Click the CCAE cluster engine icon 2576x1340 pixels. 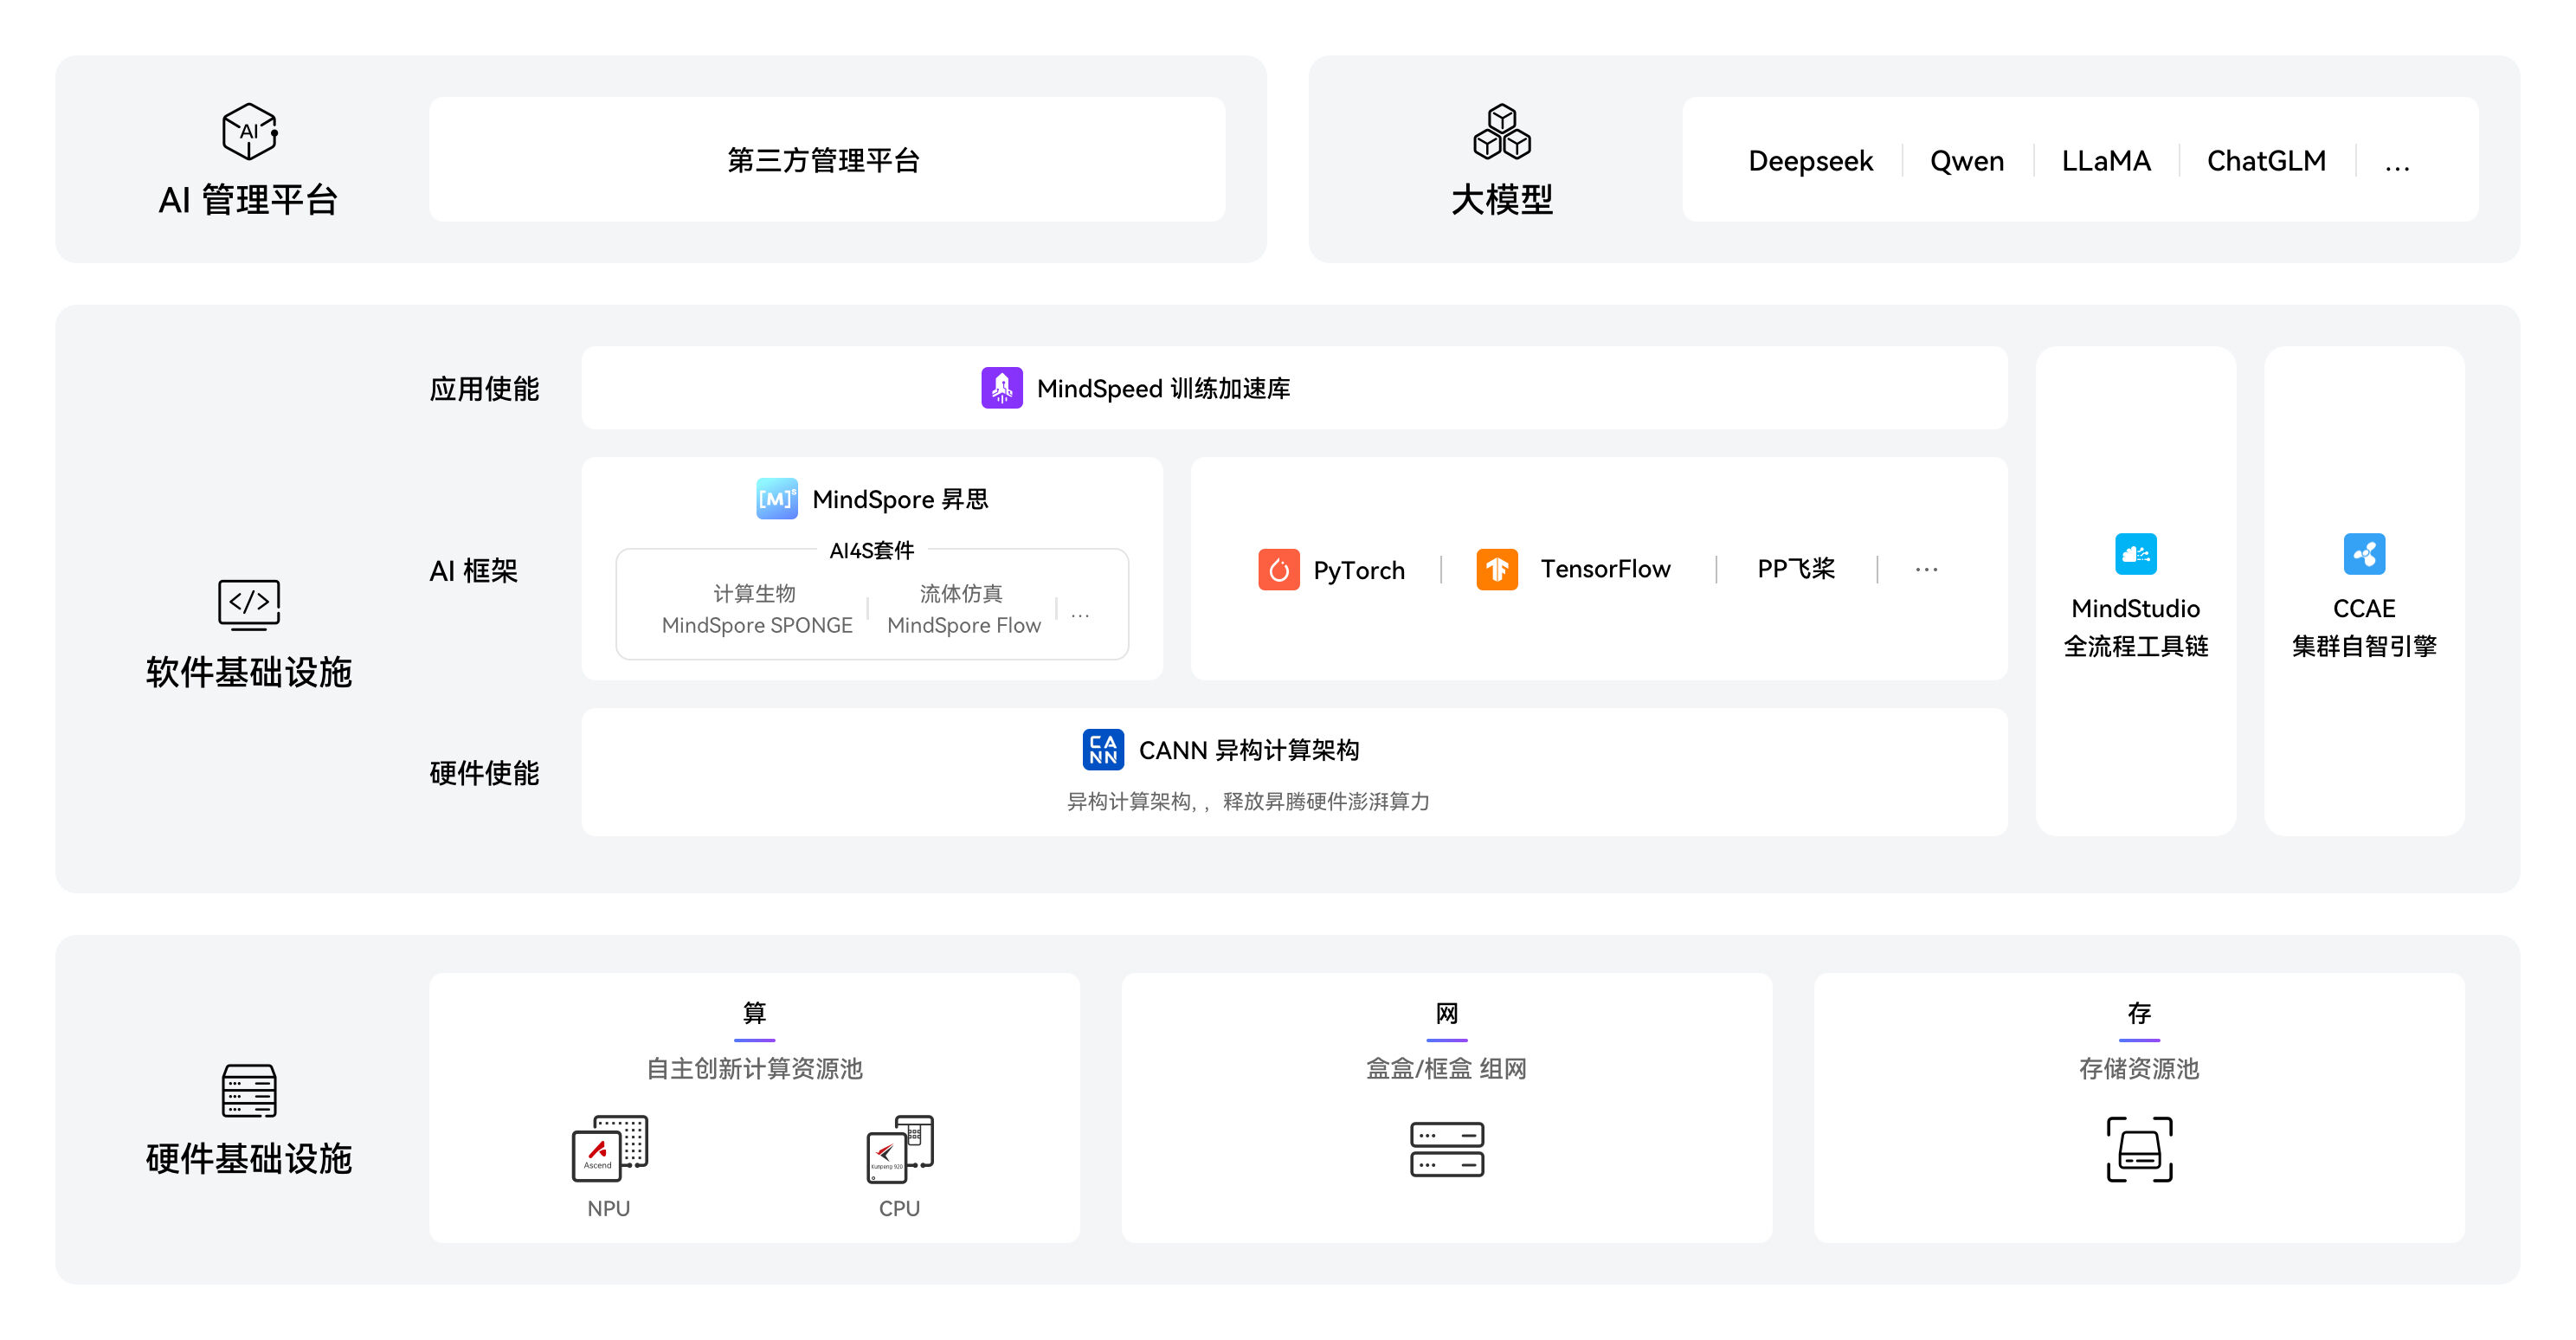2363,554
